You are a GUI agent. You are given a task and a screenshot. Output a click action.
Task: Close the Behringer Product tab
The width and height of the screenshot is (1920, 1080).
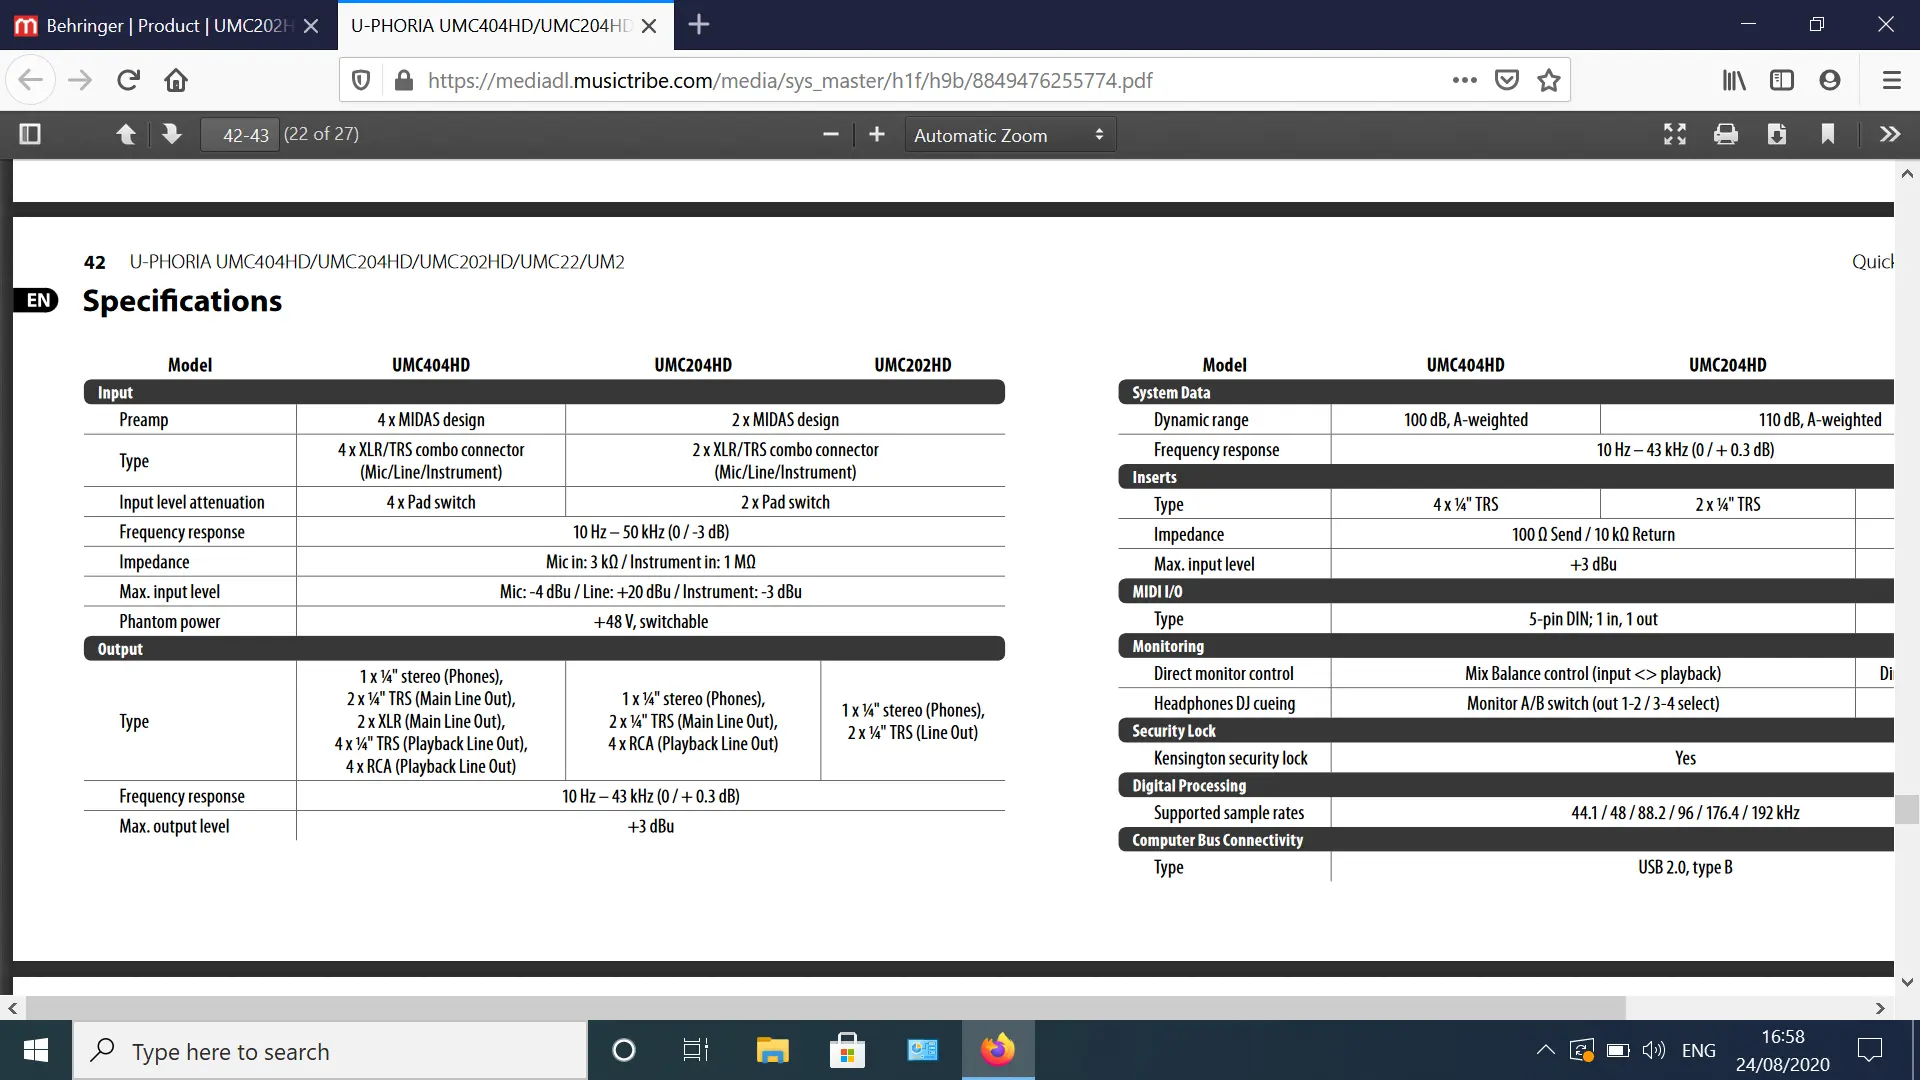311,26
